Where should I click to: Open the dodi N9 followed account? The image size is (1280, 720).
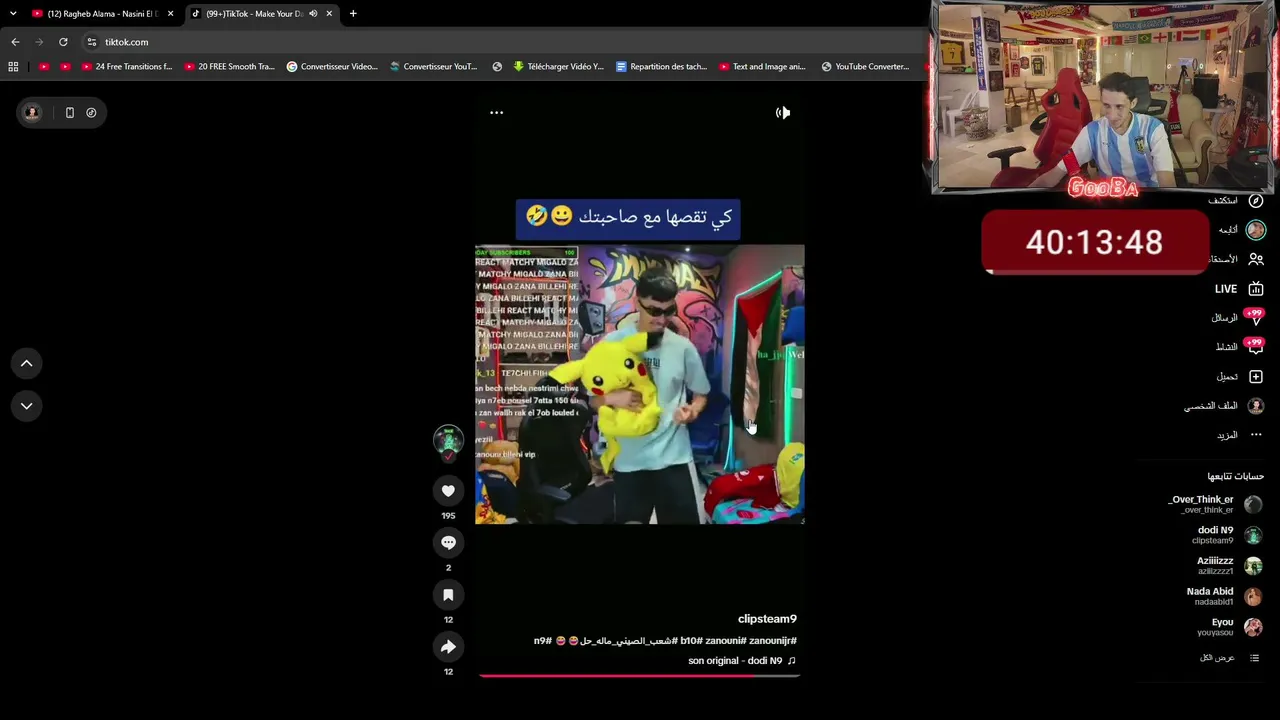pyautogui.click(x=1227, y=535)
